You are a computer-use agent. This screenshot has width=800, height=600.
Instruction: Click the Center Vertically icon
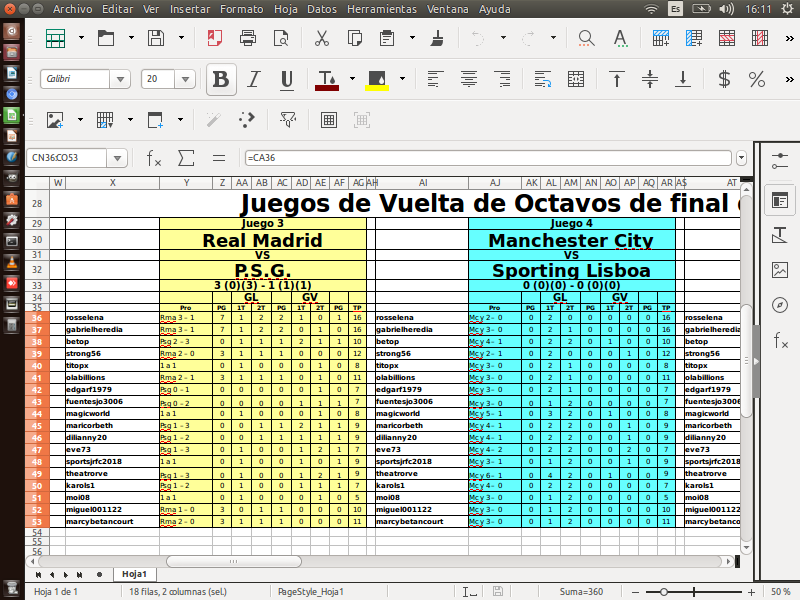click(x=650, y=79)
